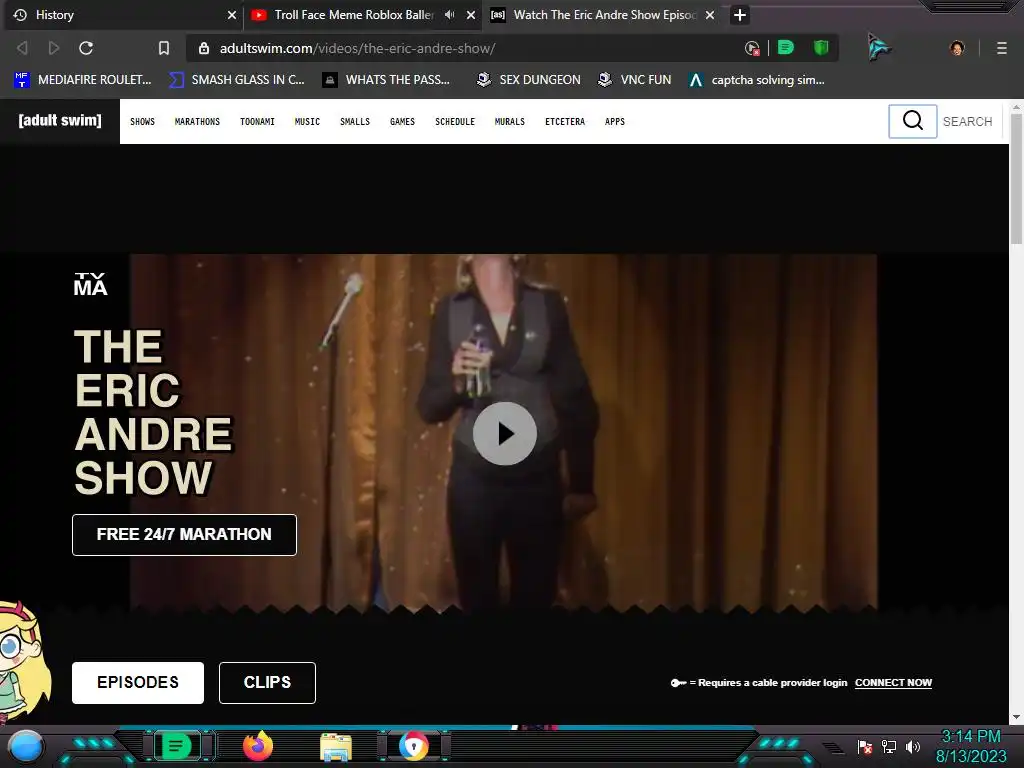Go back with the browser back arrow
Screen dimensions: 1024x768
tap(22, 48)
